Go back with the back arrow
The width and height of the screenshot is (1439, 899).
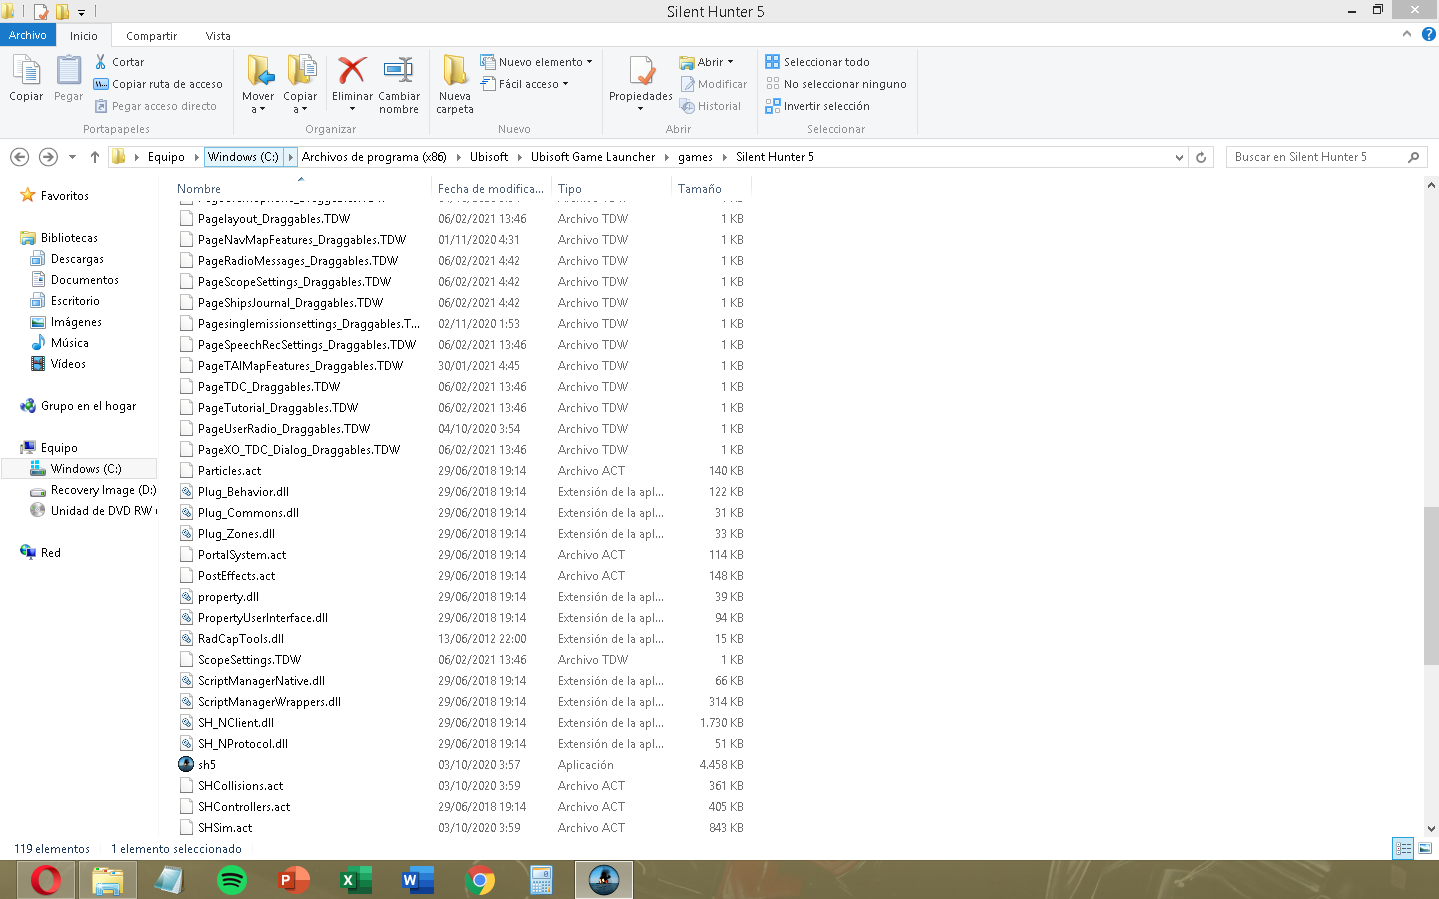click(x=19, y=157)
